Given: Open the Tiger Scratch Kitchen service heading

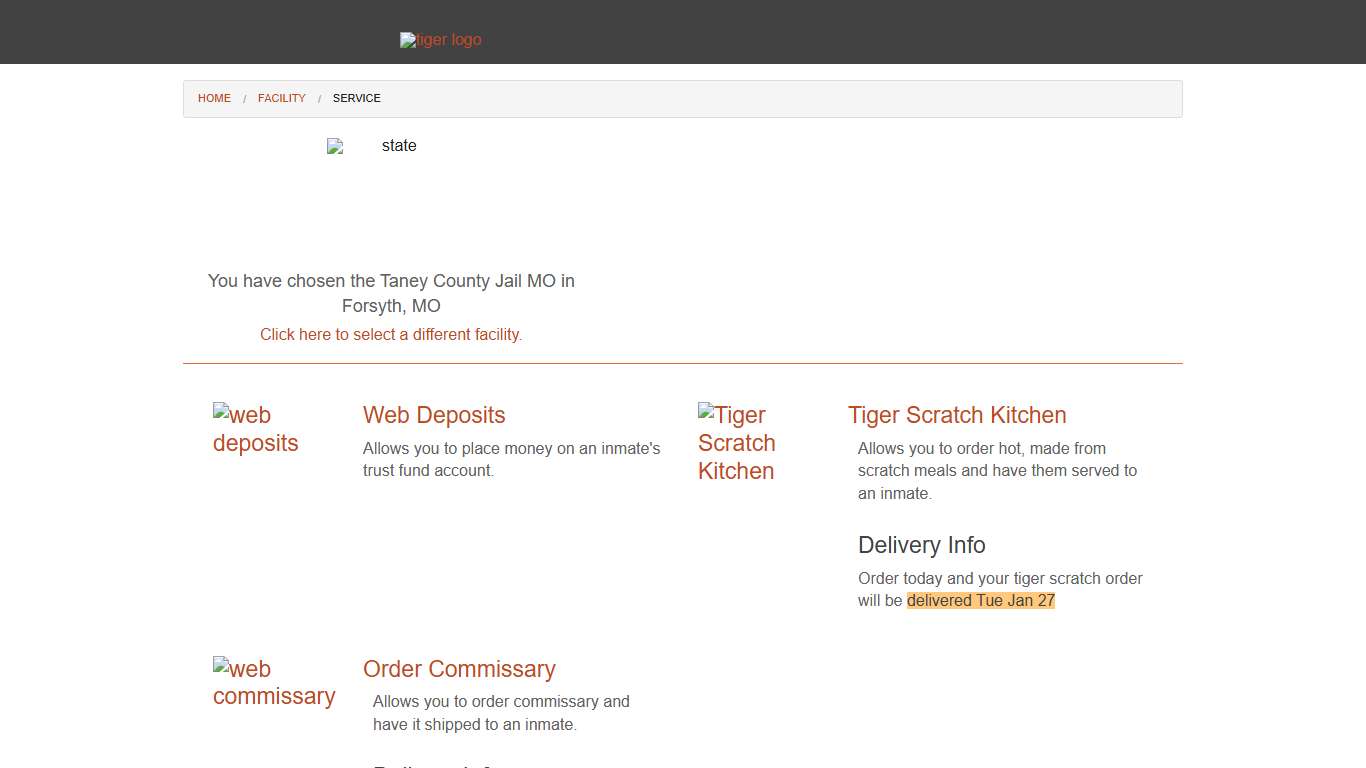Looking at the screenshot, I should tap(956, 415).
